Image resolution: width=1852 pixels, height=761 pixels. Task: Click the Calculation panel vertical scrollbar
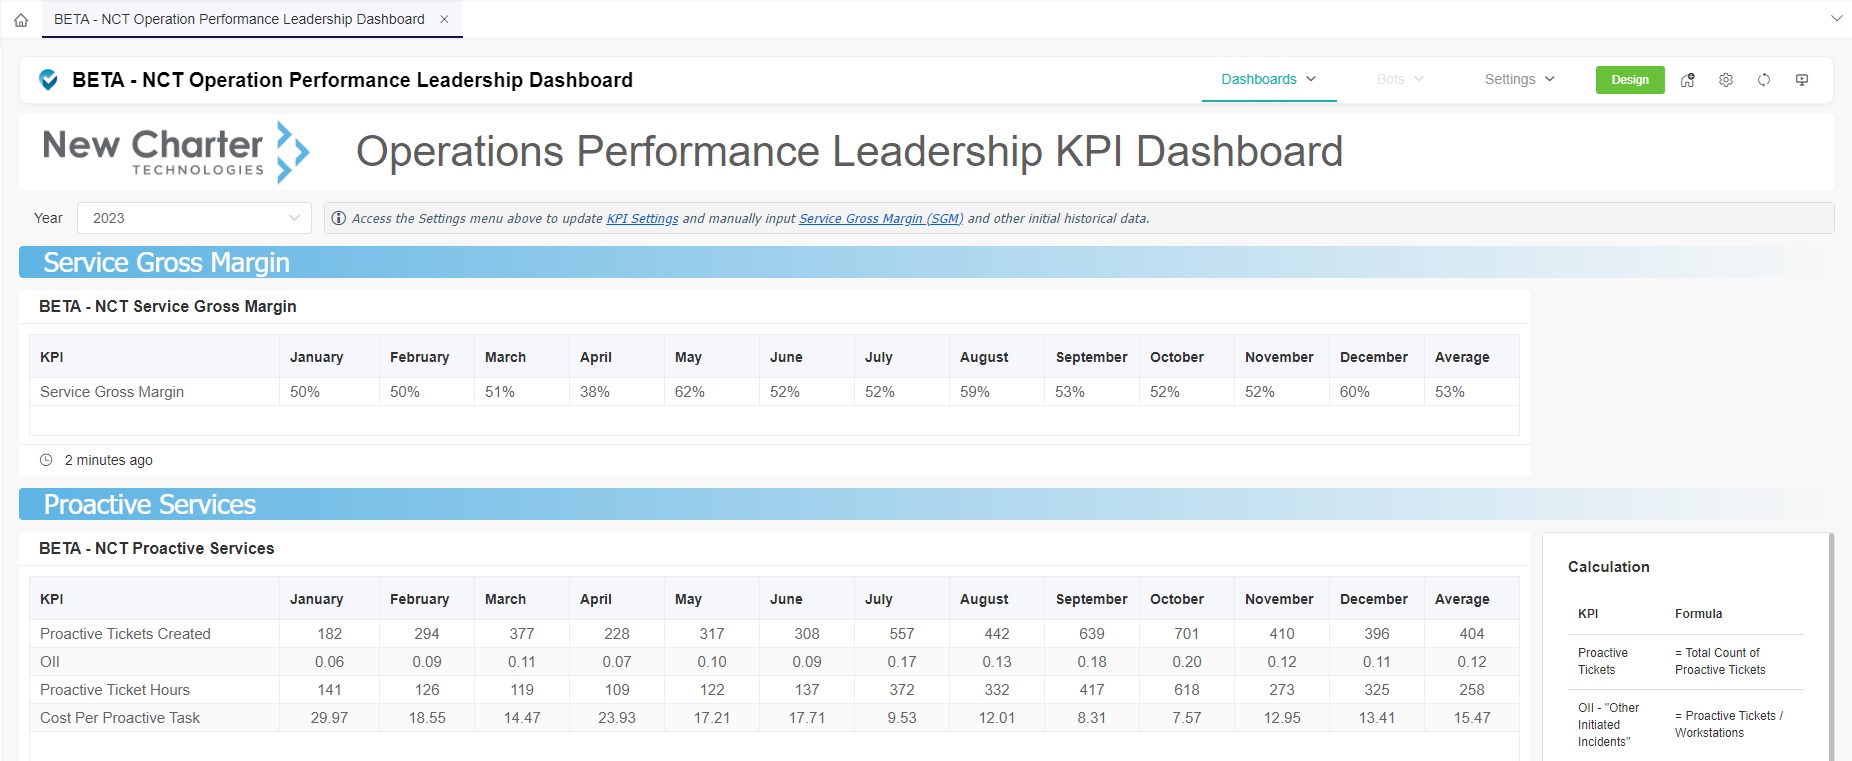1831,646
